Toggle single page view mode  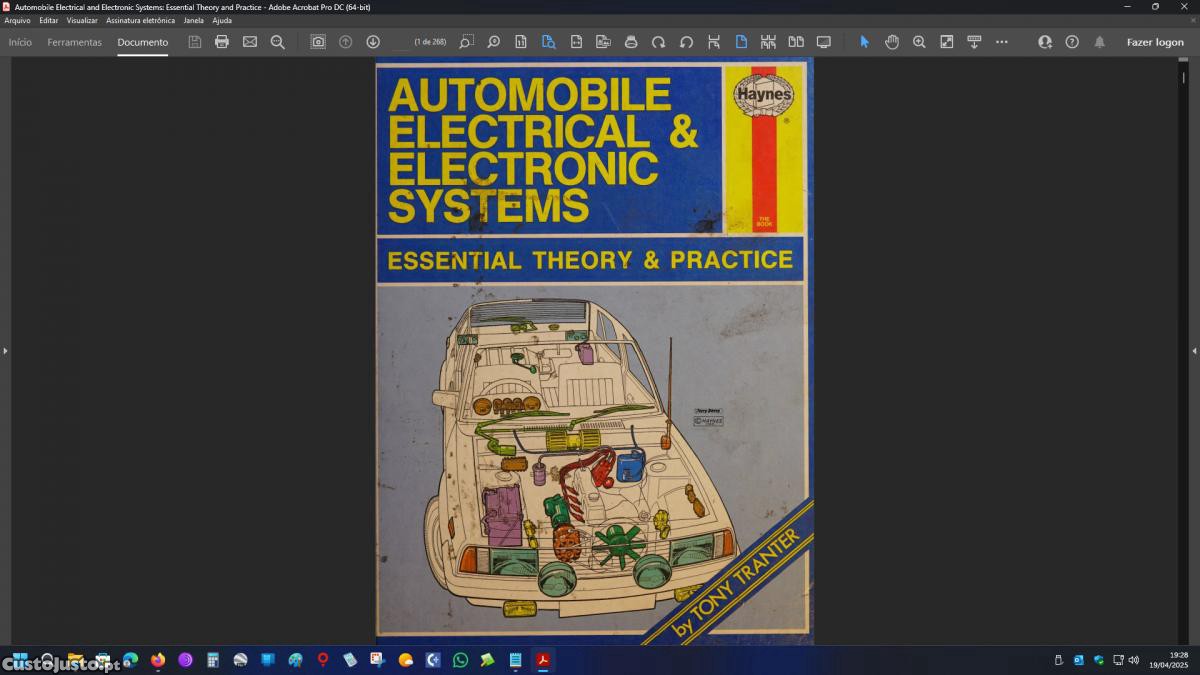[x=741, y=42]
